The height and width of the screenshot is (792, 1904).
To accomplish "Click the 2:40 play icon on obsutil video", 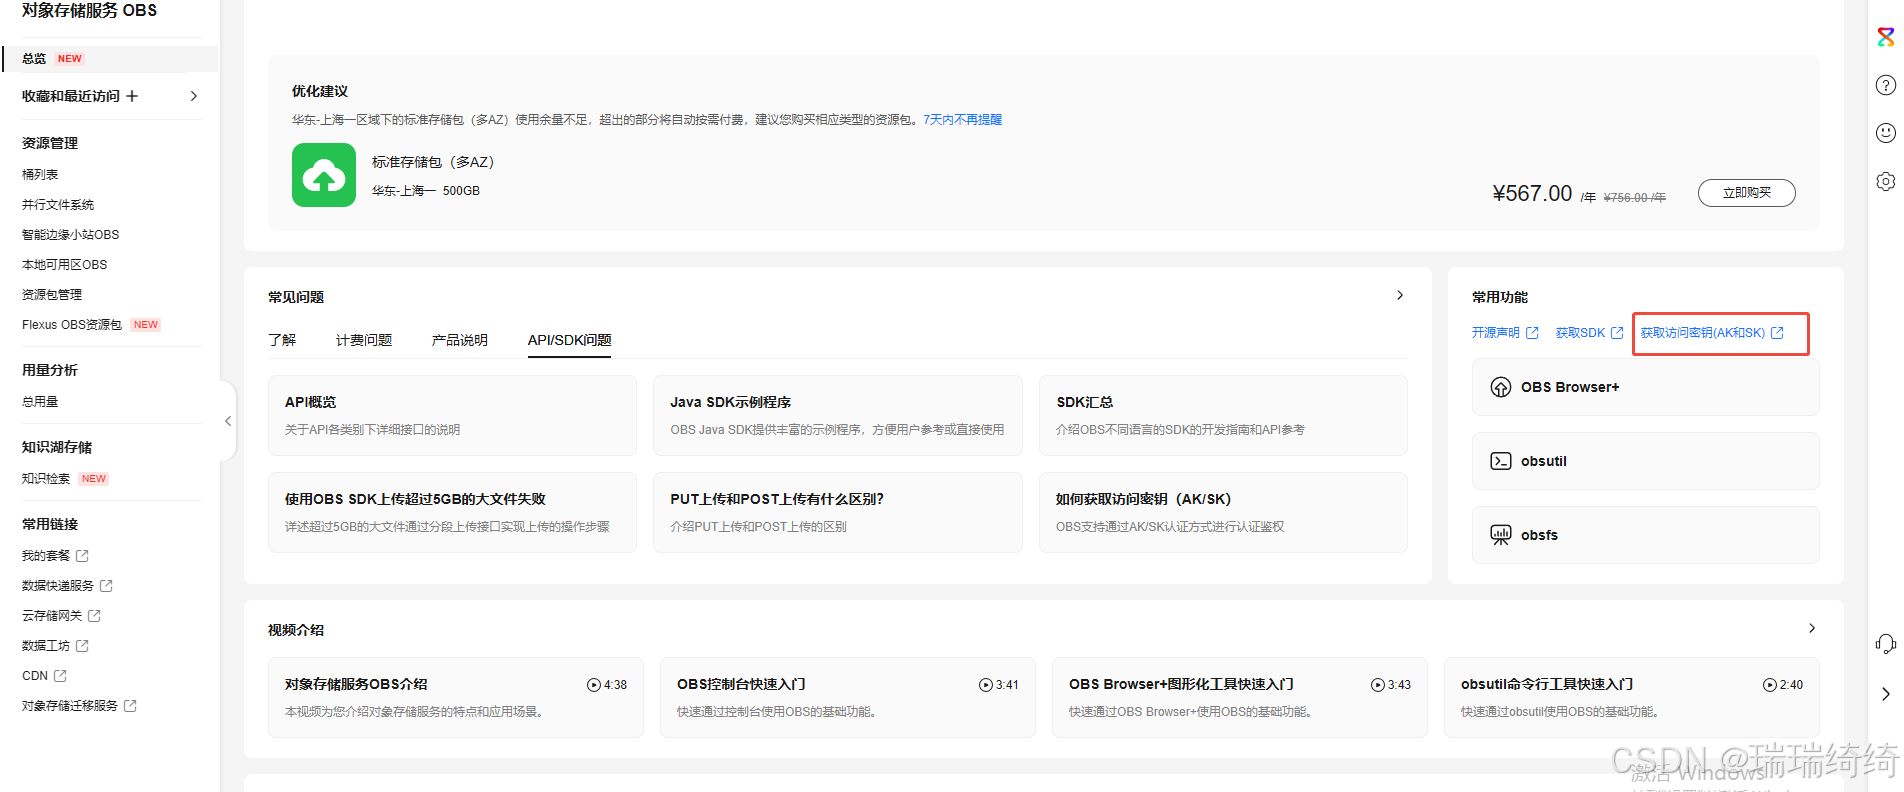I will point(1770,685).
